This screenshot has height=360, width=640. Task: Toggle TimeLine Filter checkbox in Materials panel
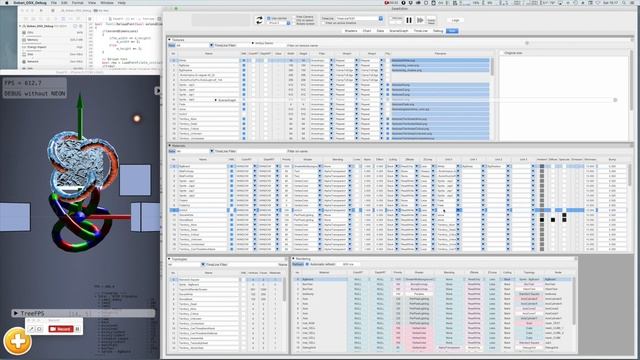tap(211, 151)
